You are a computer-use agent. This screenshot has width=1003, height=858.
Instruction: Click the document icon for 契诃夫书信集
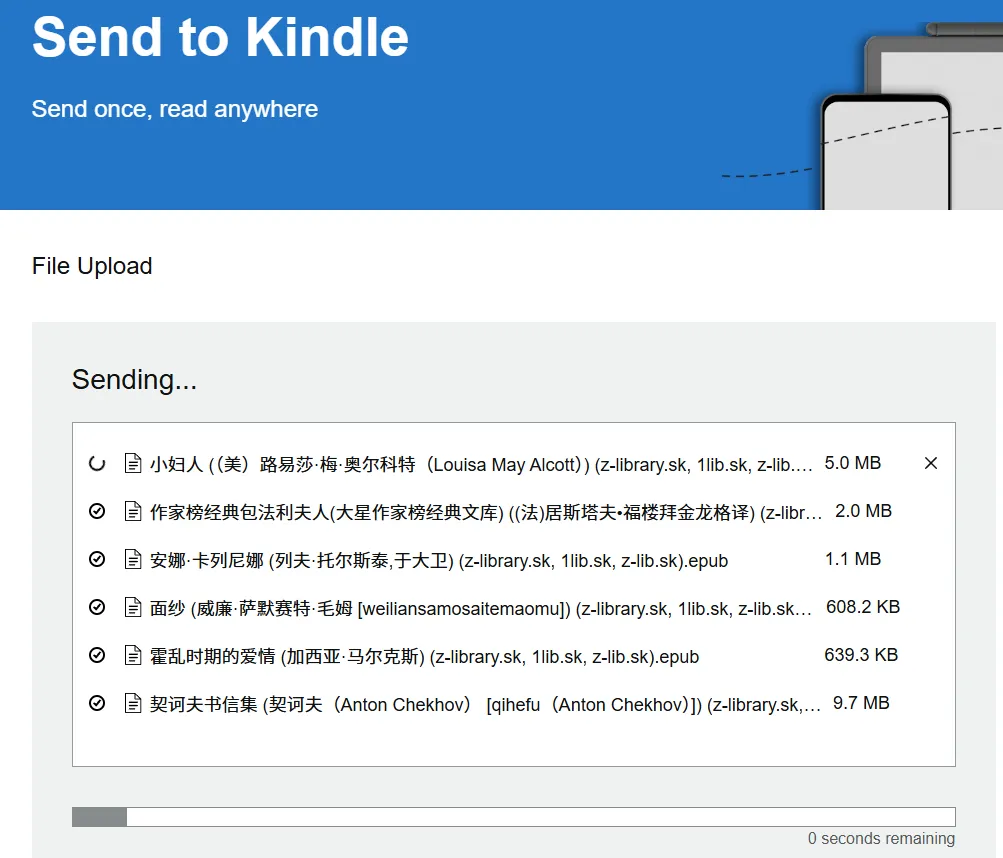tap(132, 703)
